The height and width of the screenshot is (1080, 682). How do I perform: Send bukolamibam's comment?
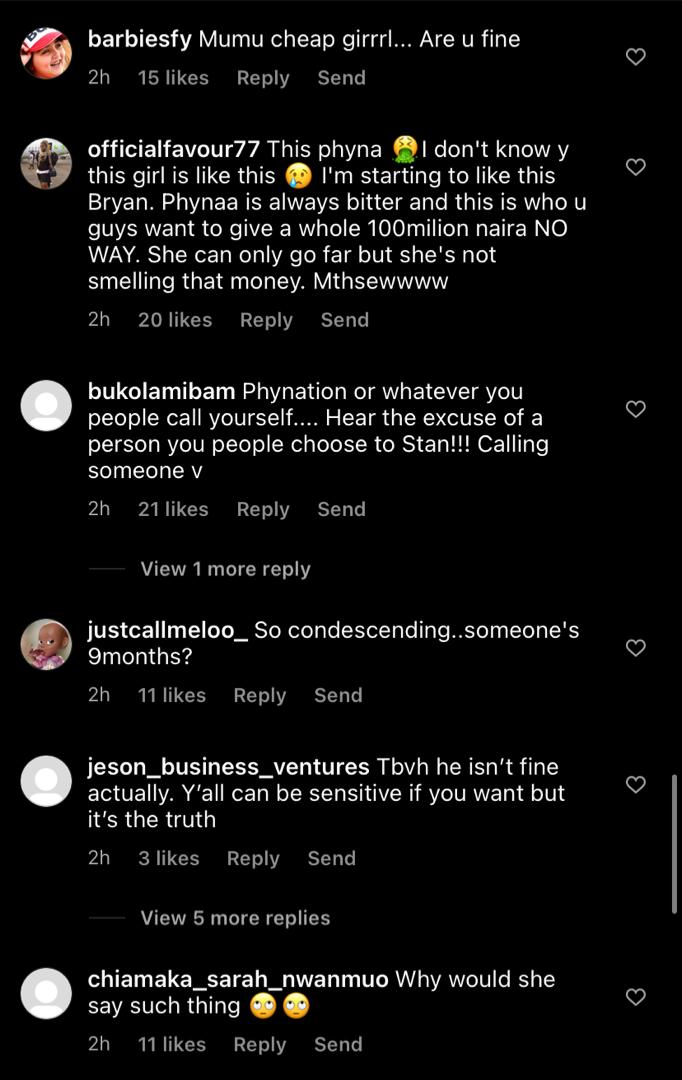(x=341, y=509)
